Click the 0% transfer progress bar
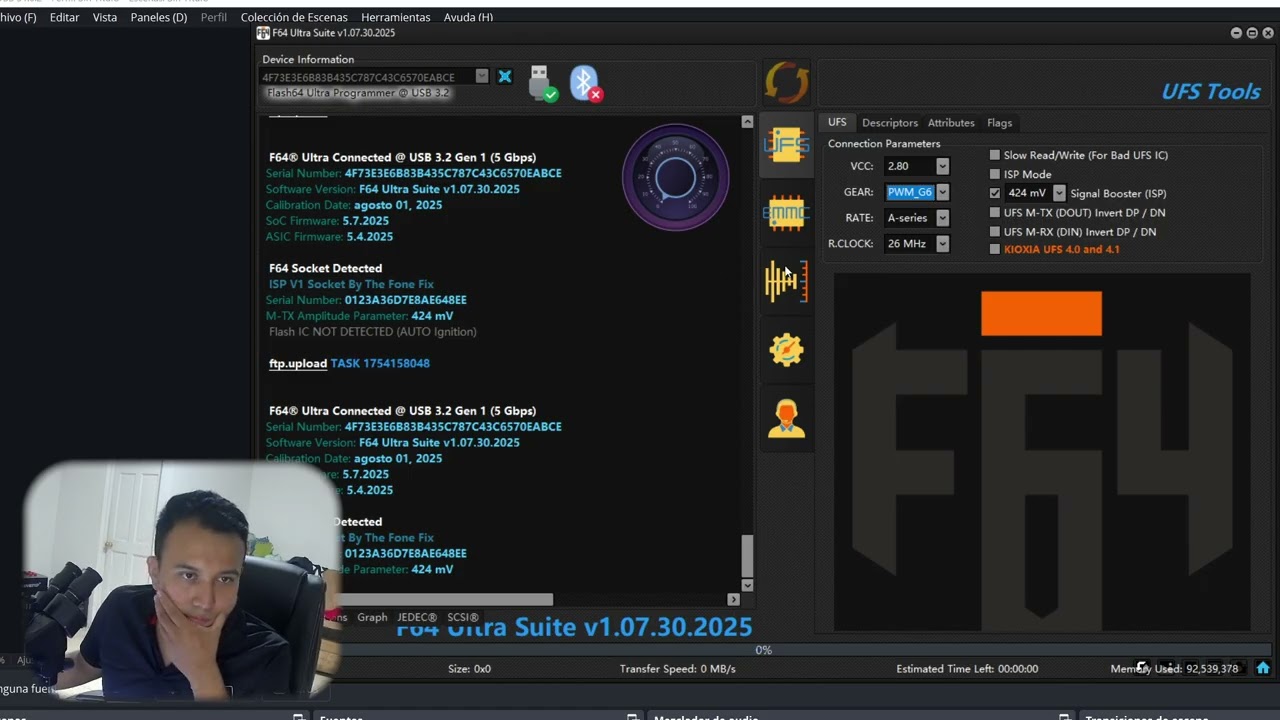The width and height of the screenshot is (1280, 720). (x=763, y=650)
